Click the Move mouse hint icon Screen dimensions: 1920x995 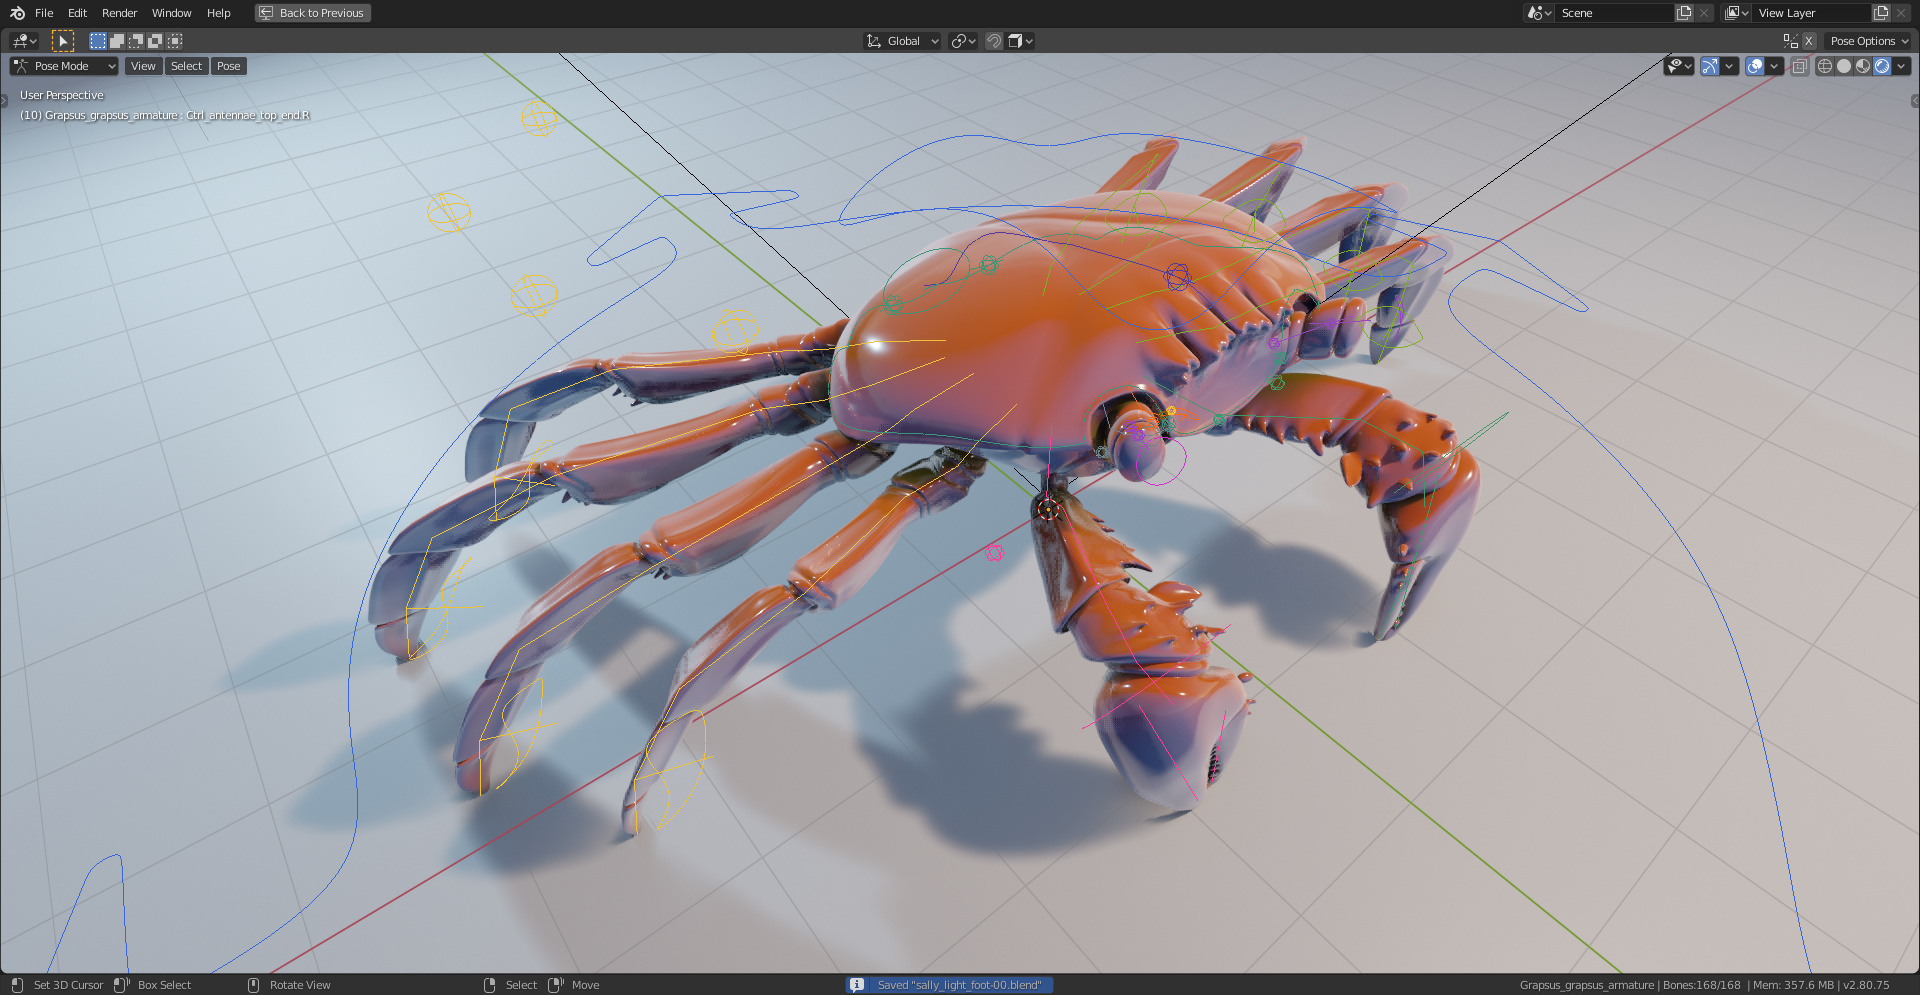556,985
